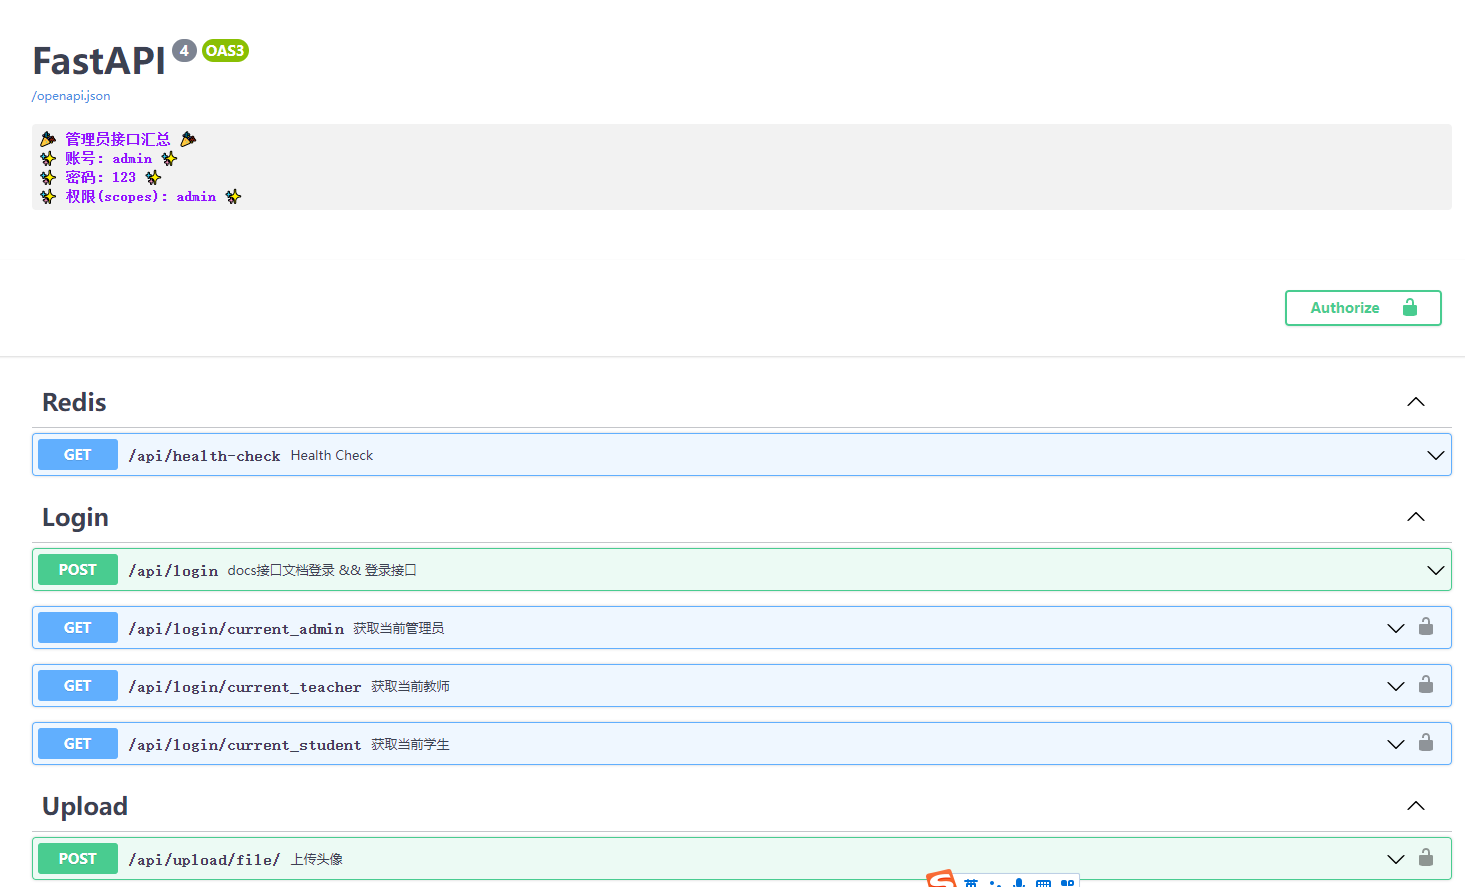Collapse the Redis section
Image resolution: width=1465 pixels, height=887 pixels.
pyautogui.click(x=1415, y=401)
